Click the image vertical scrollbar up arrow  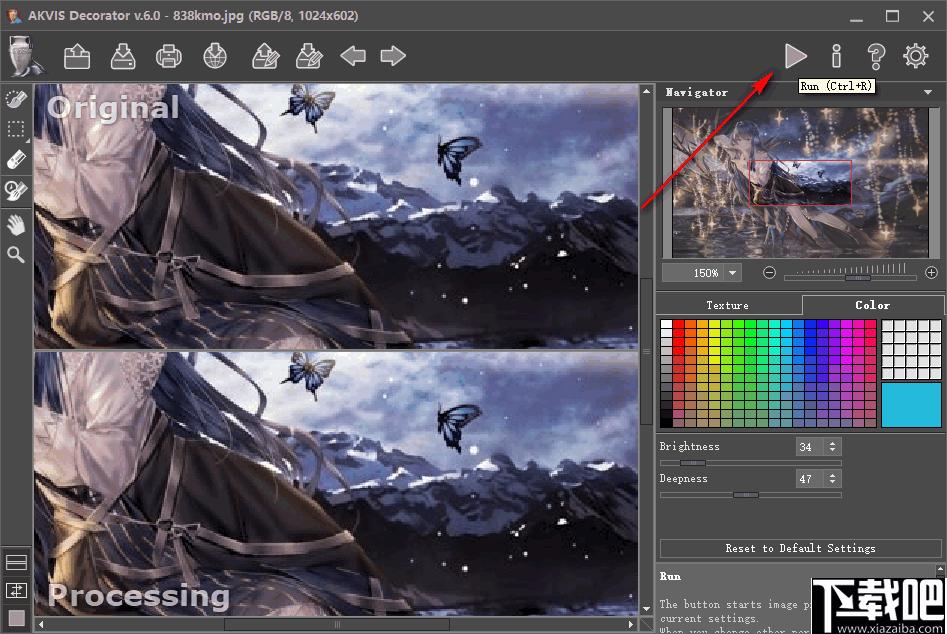(646, 92)
